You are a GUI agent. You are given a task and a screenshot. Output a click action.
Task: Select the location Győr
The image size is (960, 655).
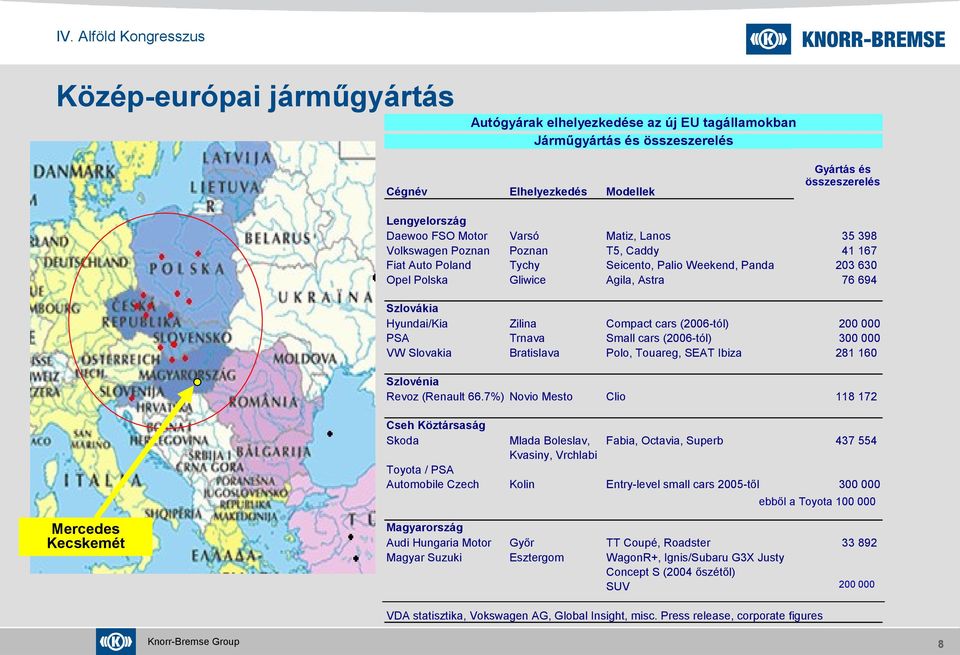[522, 543]
